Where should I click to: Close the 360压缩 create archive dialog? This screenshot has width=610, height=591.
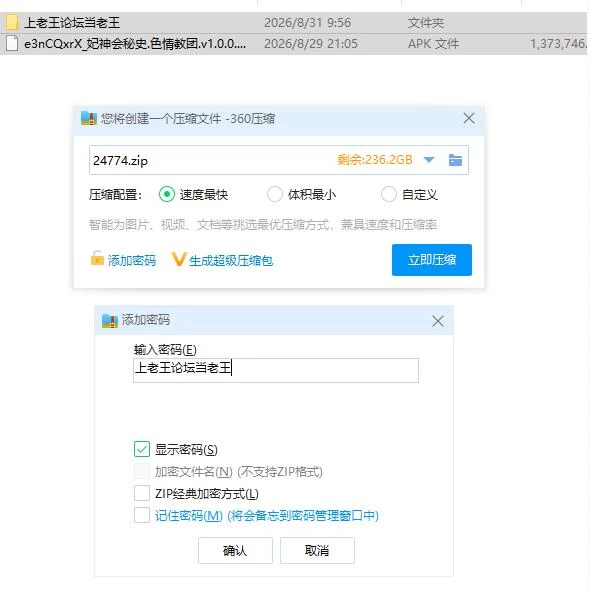(469, 118)
